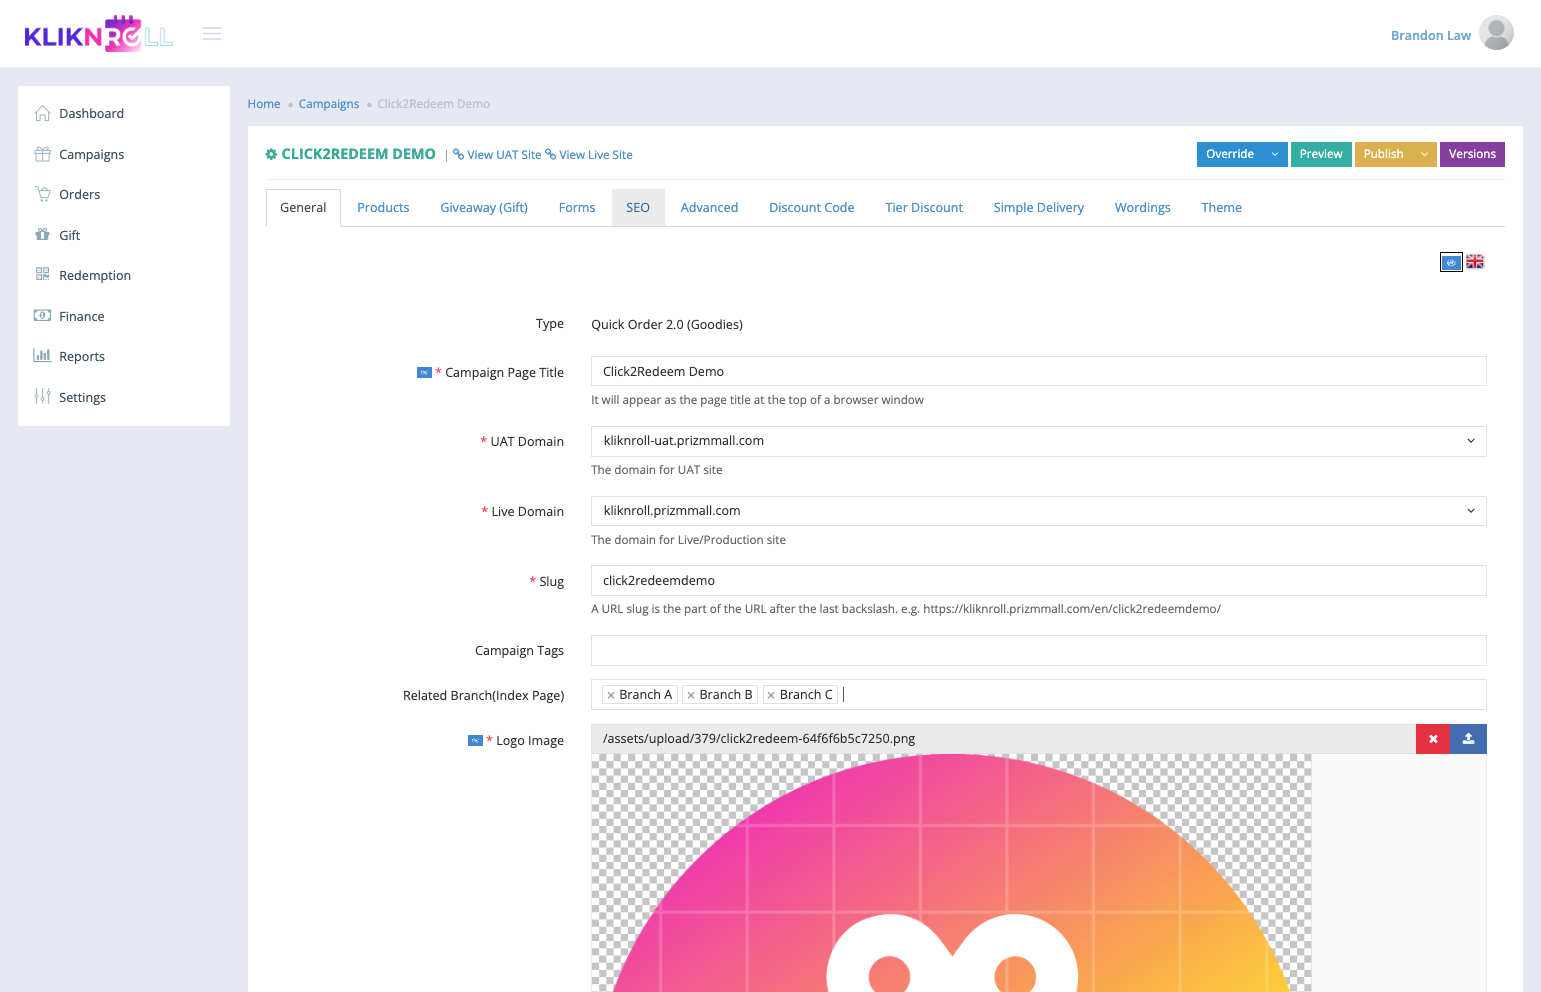Click the Campaigns gift box icon
This screenshot has height=992, width=1541.
point(42,154)
